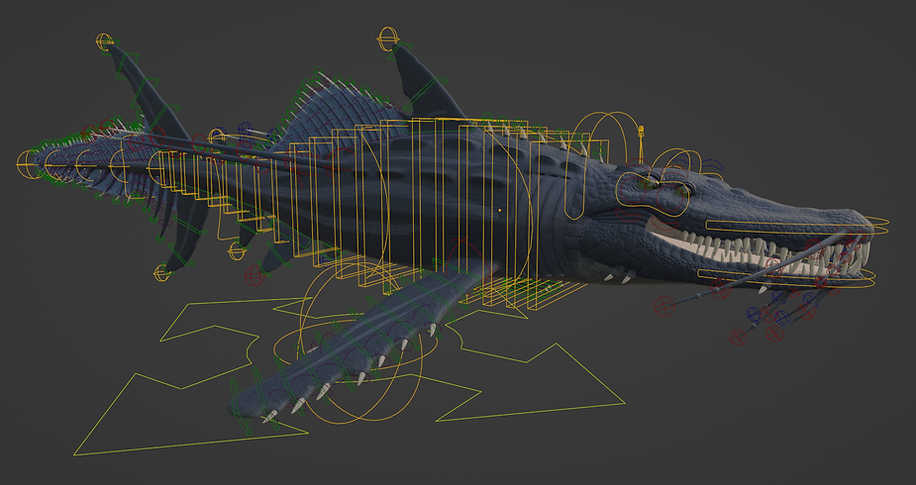This screenshot has height=485, width=916.
Task: Select red circle control at barbel end left of mouth
Action: (x=664, y=306)
